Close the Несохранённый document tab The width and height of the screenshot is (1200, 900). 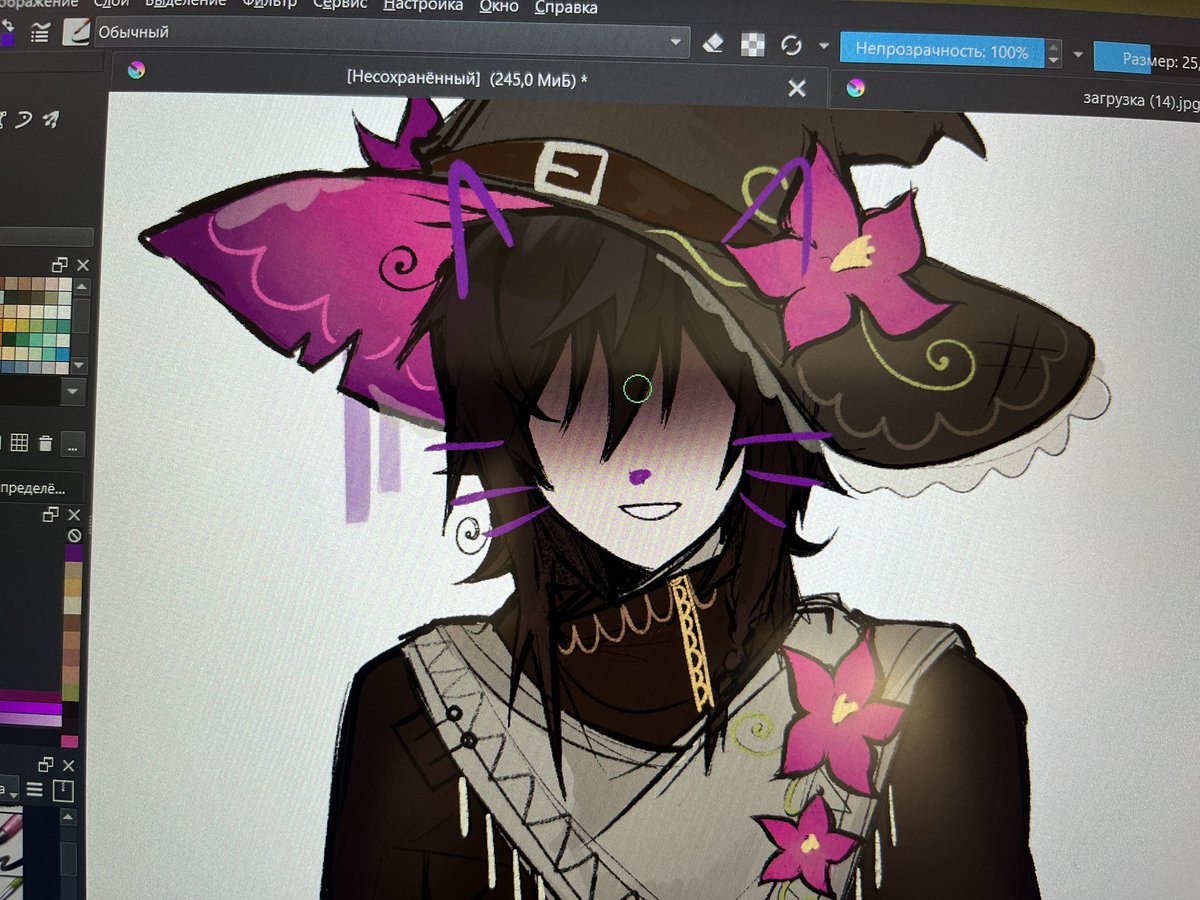pyautogui.click(x=797, y=89)
